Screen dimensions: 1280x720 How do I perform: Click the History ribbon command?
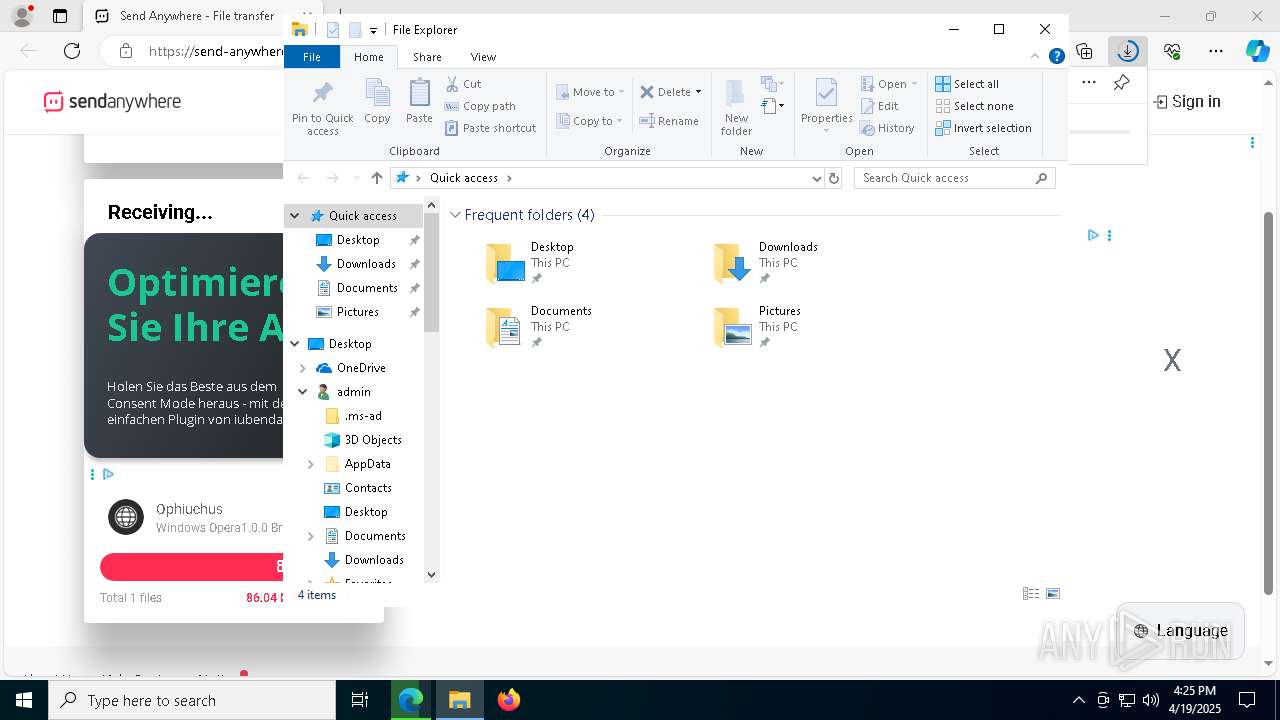click(887, 128)
